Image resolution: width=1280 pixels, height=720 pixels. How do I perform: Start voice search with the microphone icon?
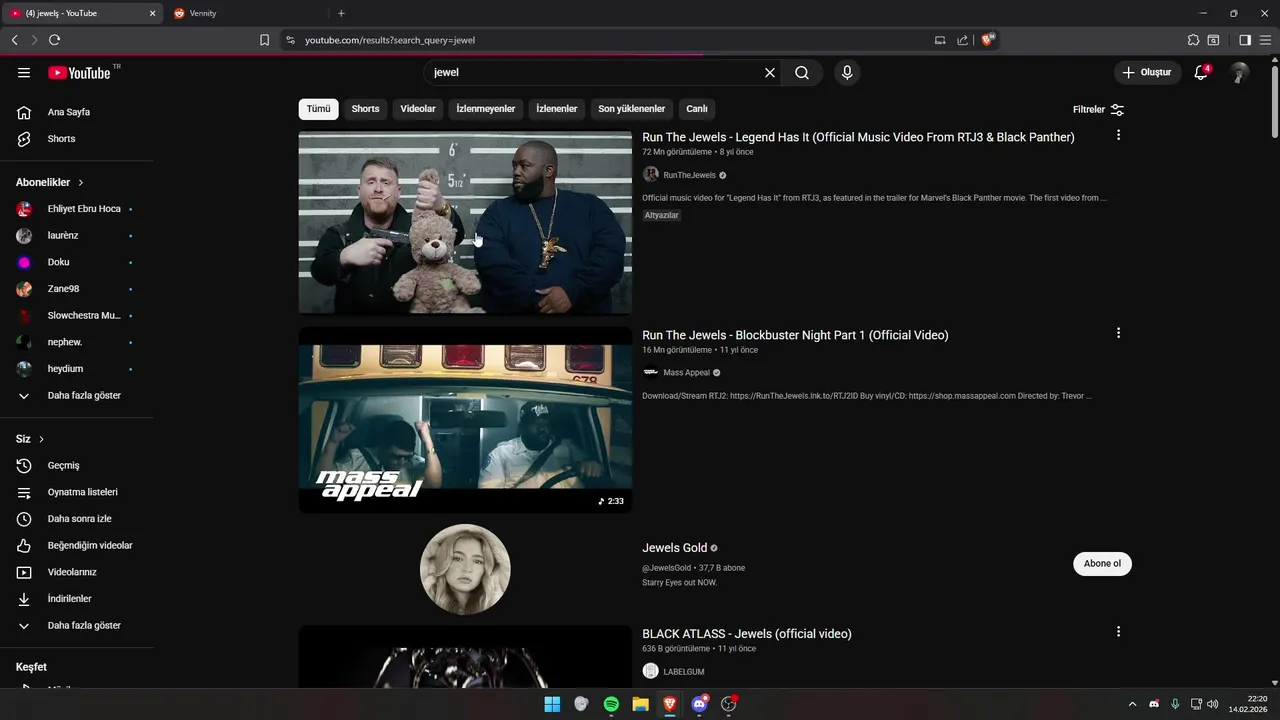pos(847,73)
